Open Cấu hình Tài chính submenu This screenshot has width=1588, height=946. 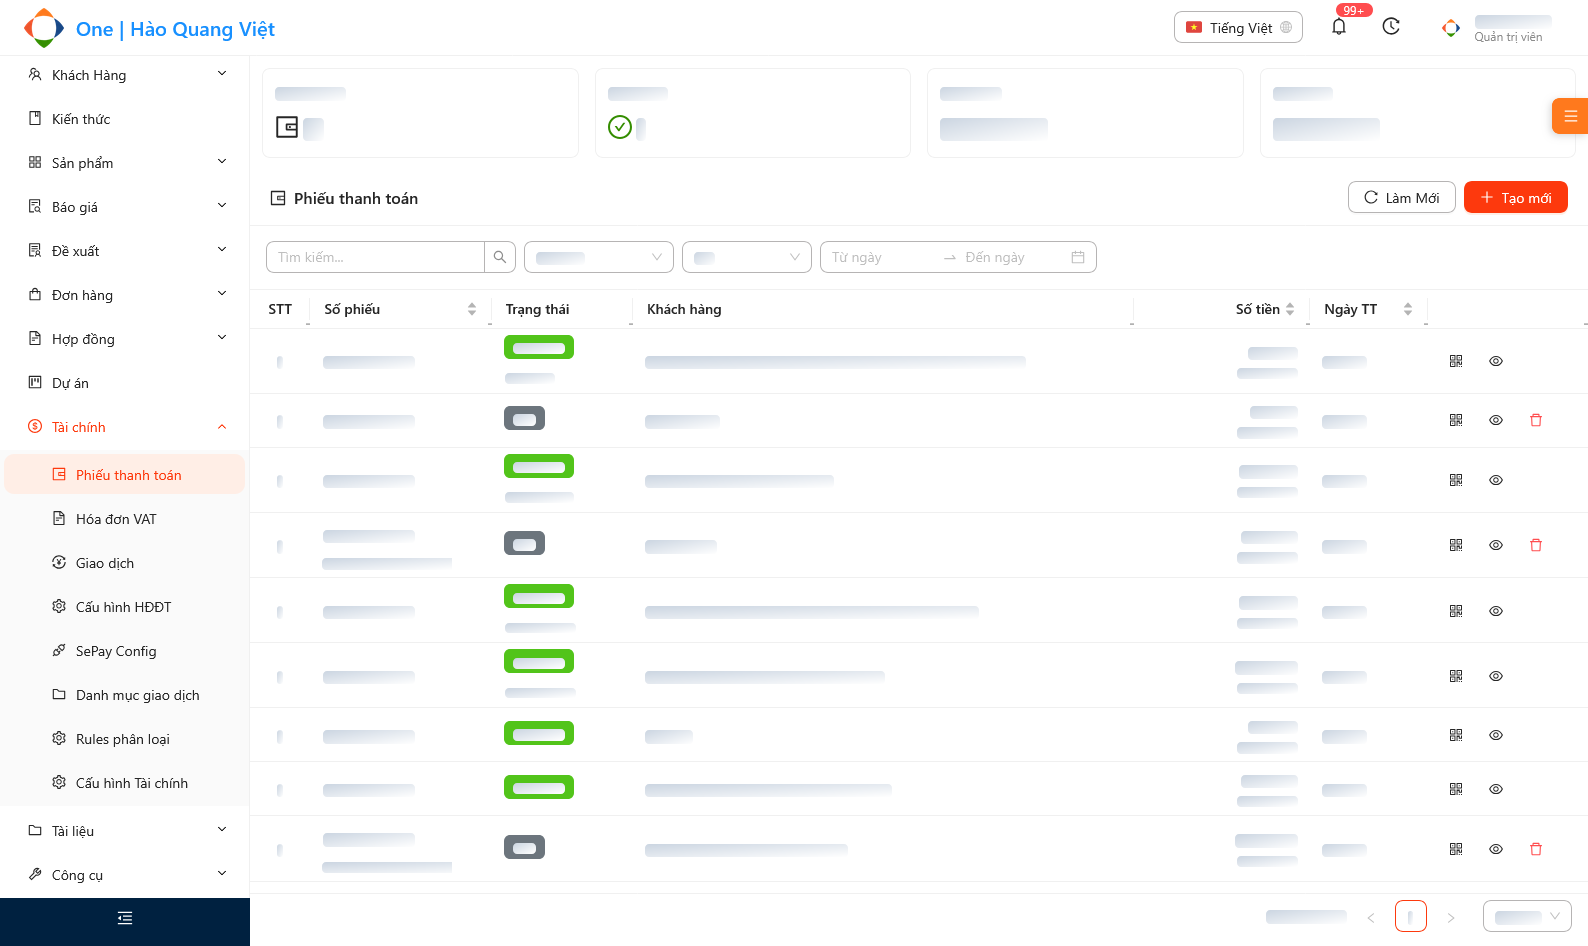tap(125, 783)
